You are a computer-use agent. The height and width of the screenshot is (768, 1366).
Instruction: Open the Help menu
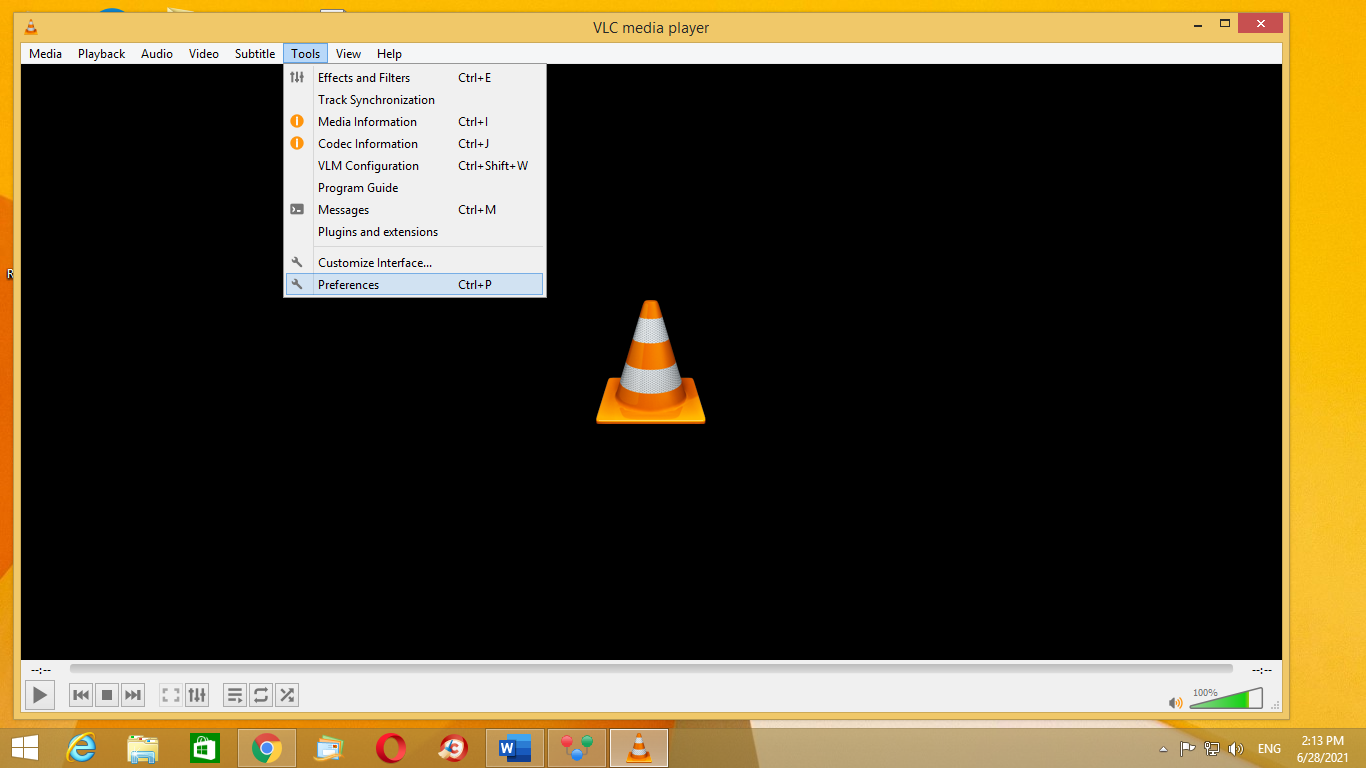(x=389, y=54)
